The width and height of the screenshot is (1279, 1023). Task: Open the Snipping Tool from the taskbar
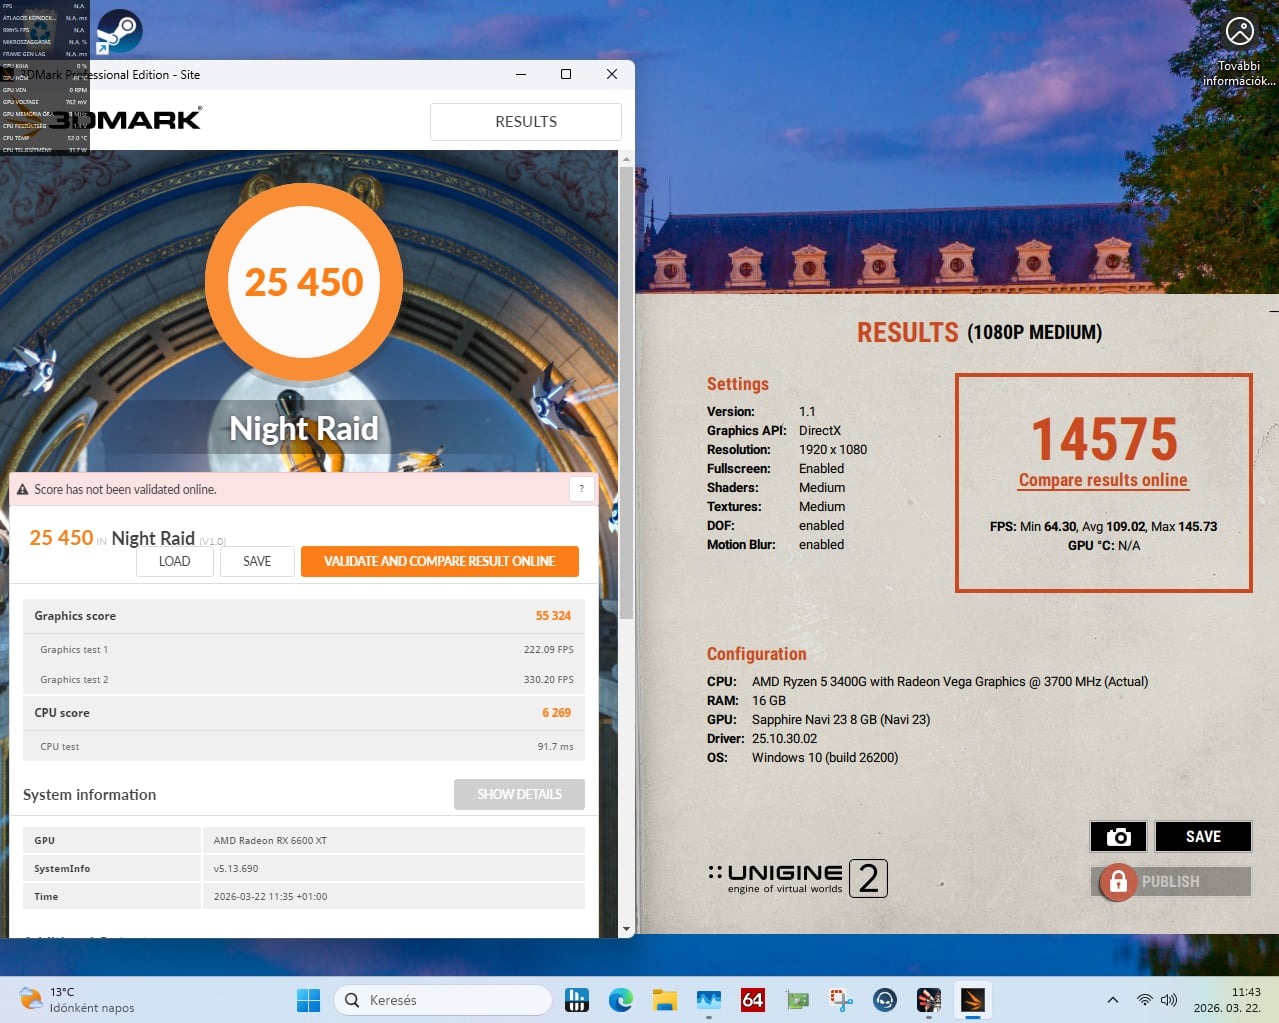(841, 1000)
